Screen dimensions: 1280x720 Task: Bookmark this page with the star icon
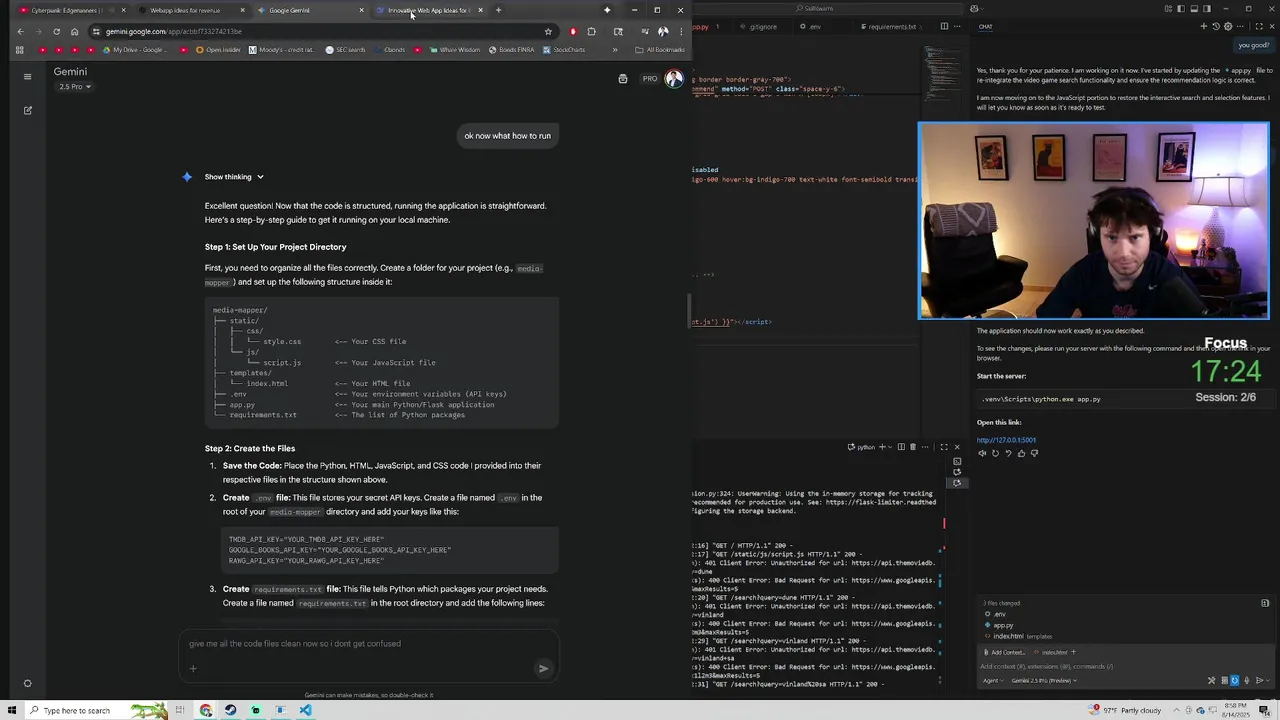pyautogui.click(x=548, y=31)
